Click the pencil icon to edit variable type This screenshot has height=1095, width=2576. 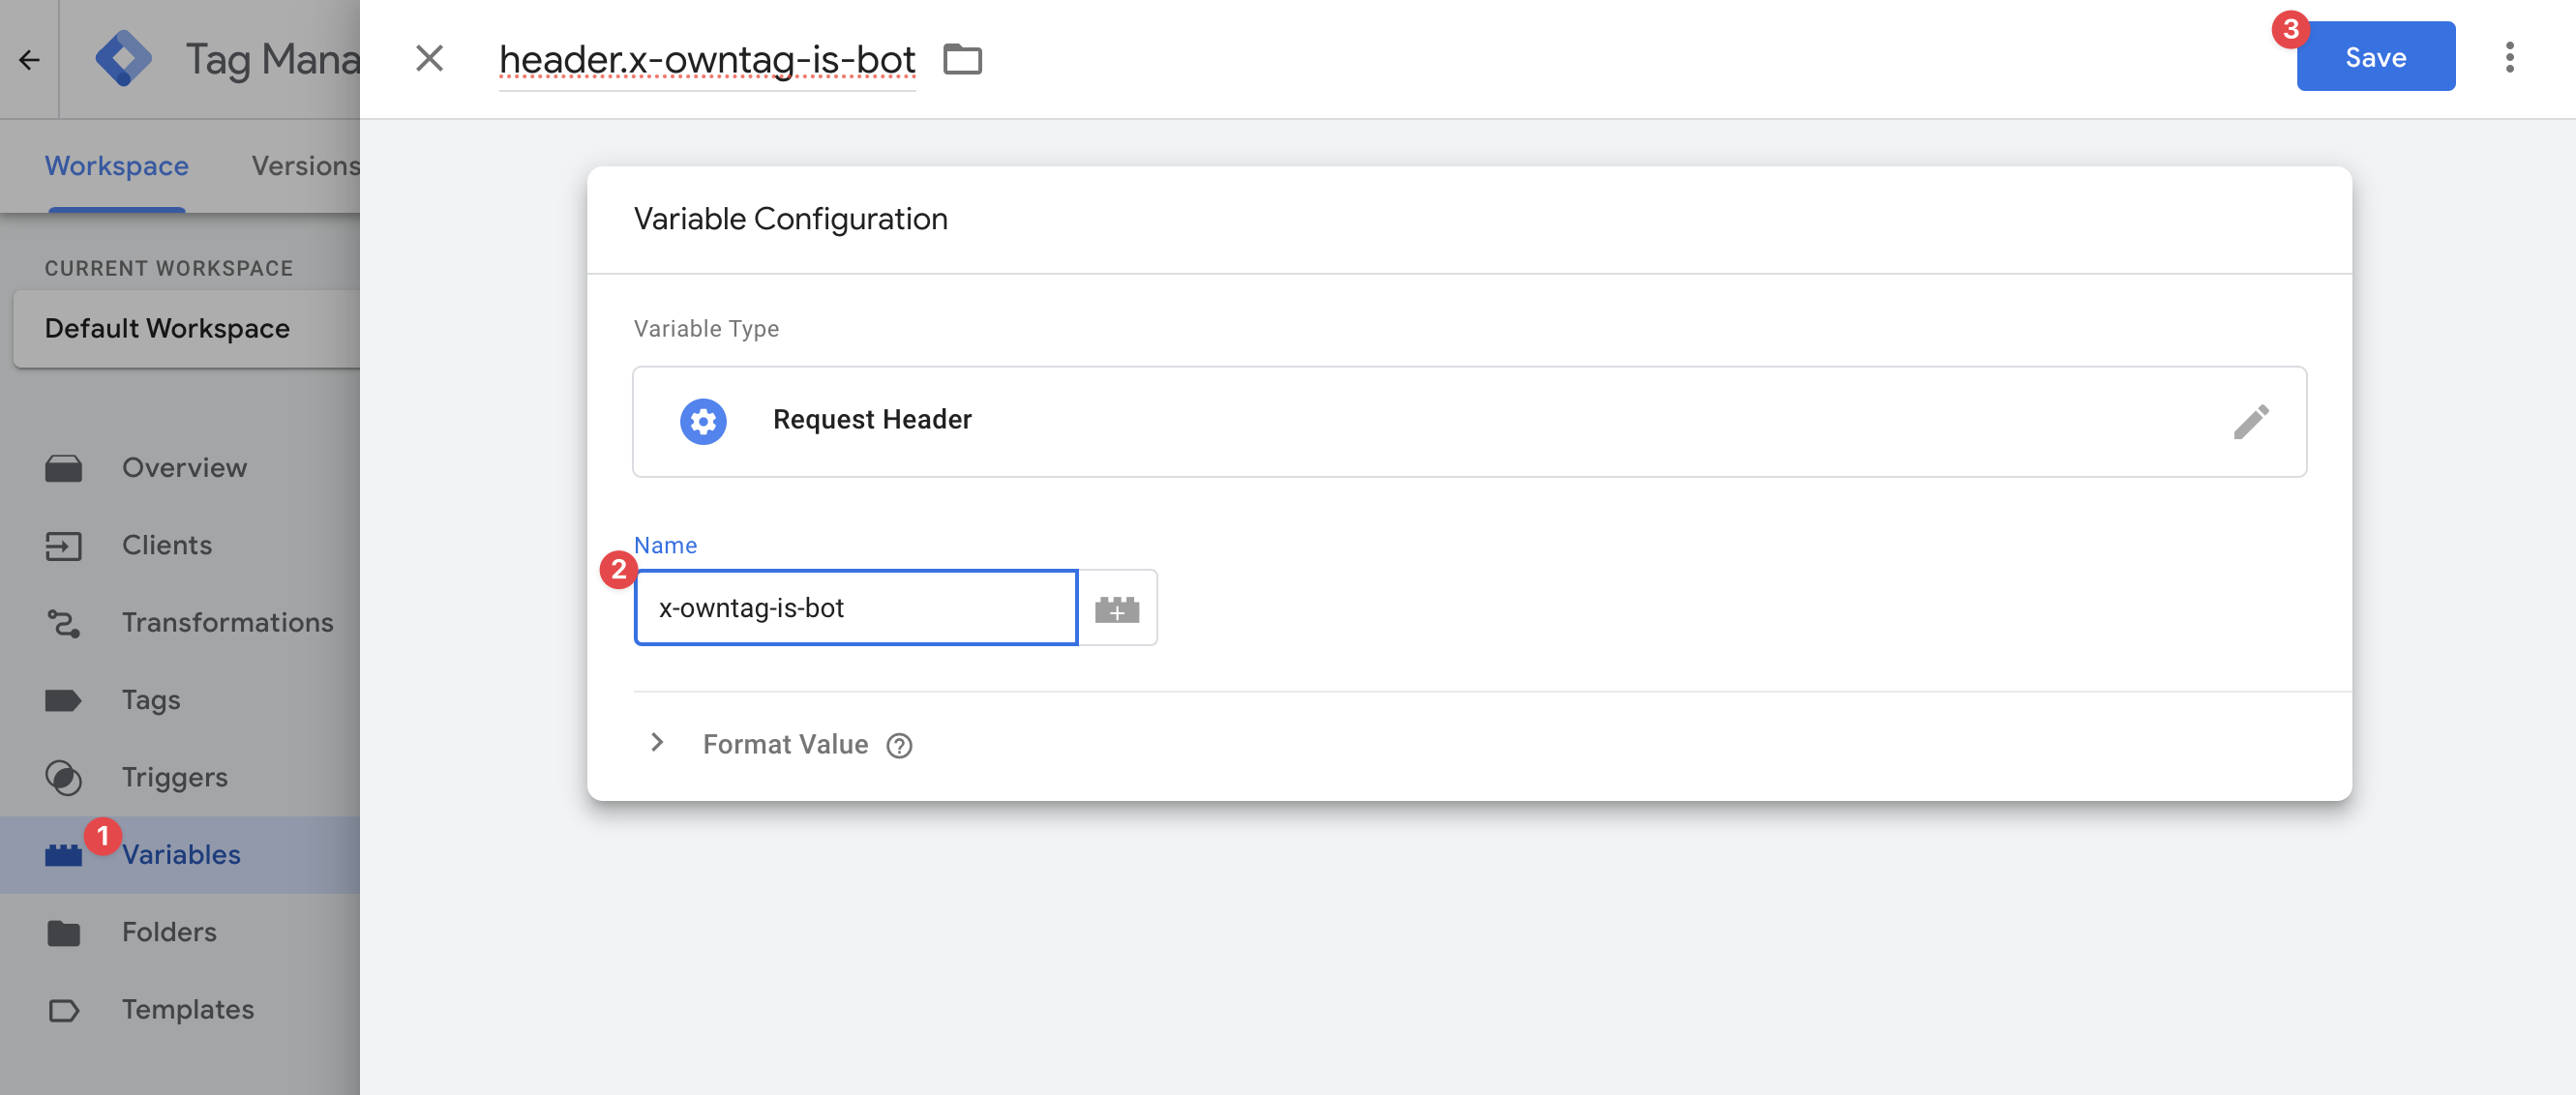pyautogui.click(x=2250, y=422)
